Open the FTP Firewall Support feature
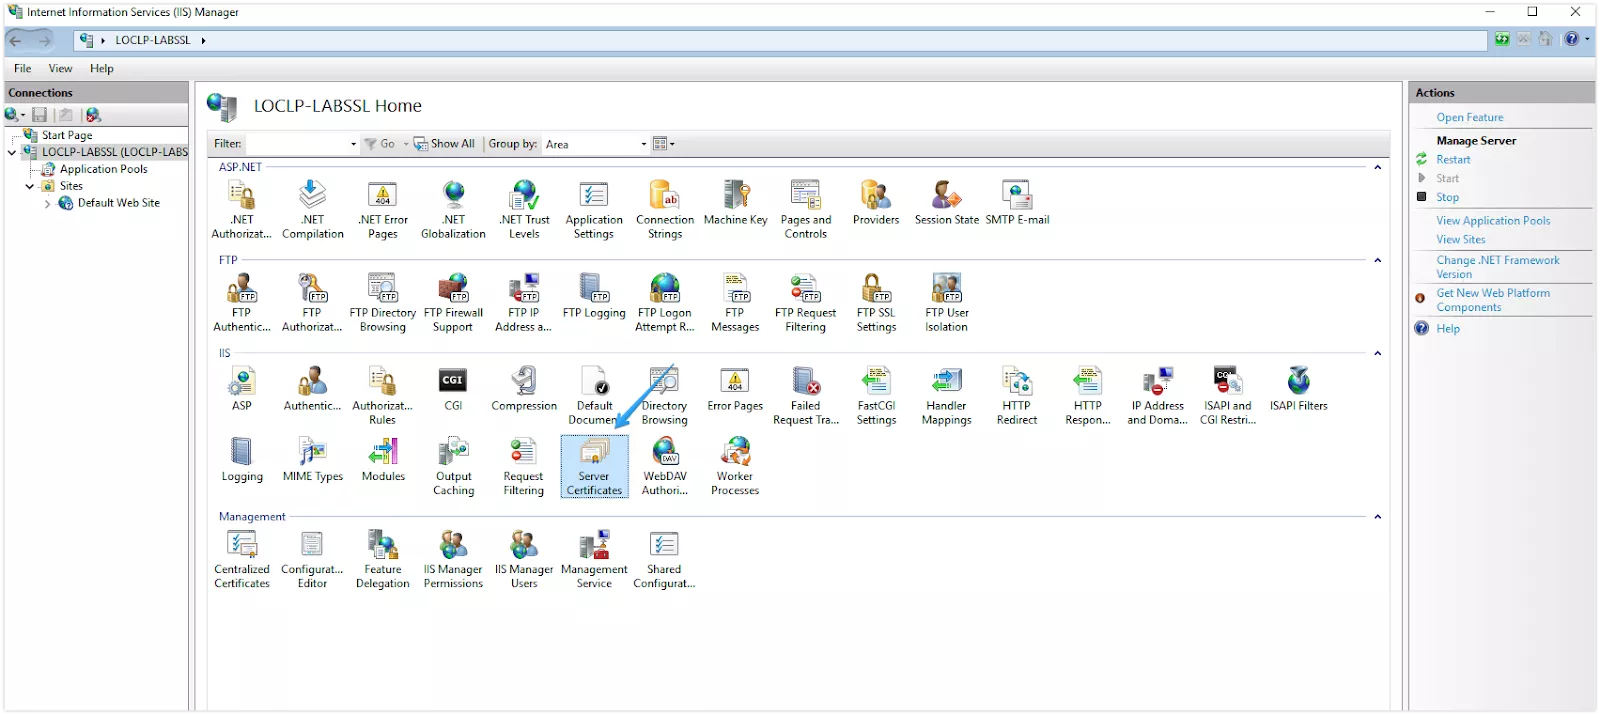Viewport: 1600px width, 715px height. (453, 303)
